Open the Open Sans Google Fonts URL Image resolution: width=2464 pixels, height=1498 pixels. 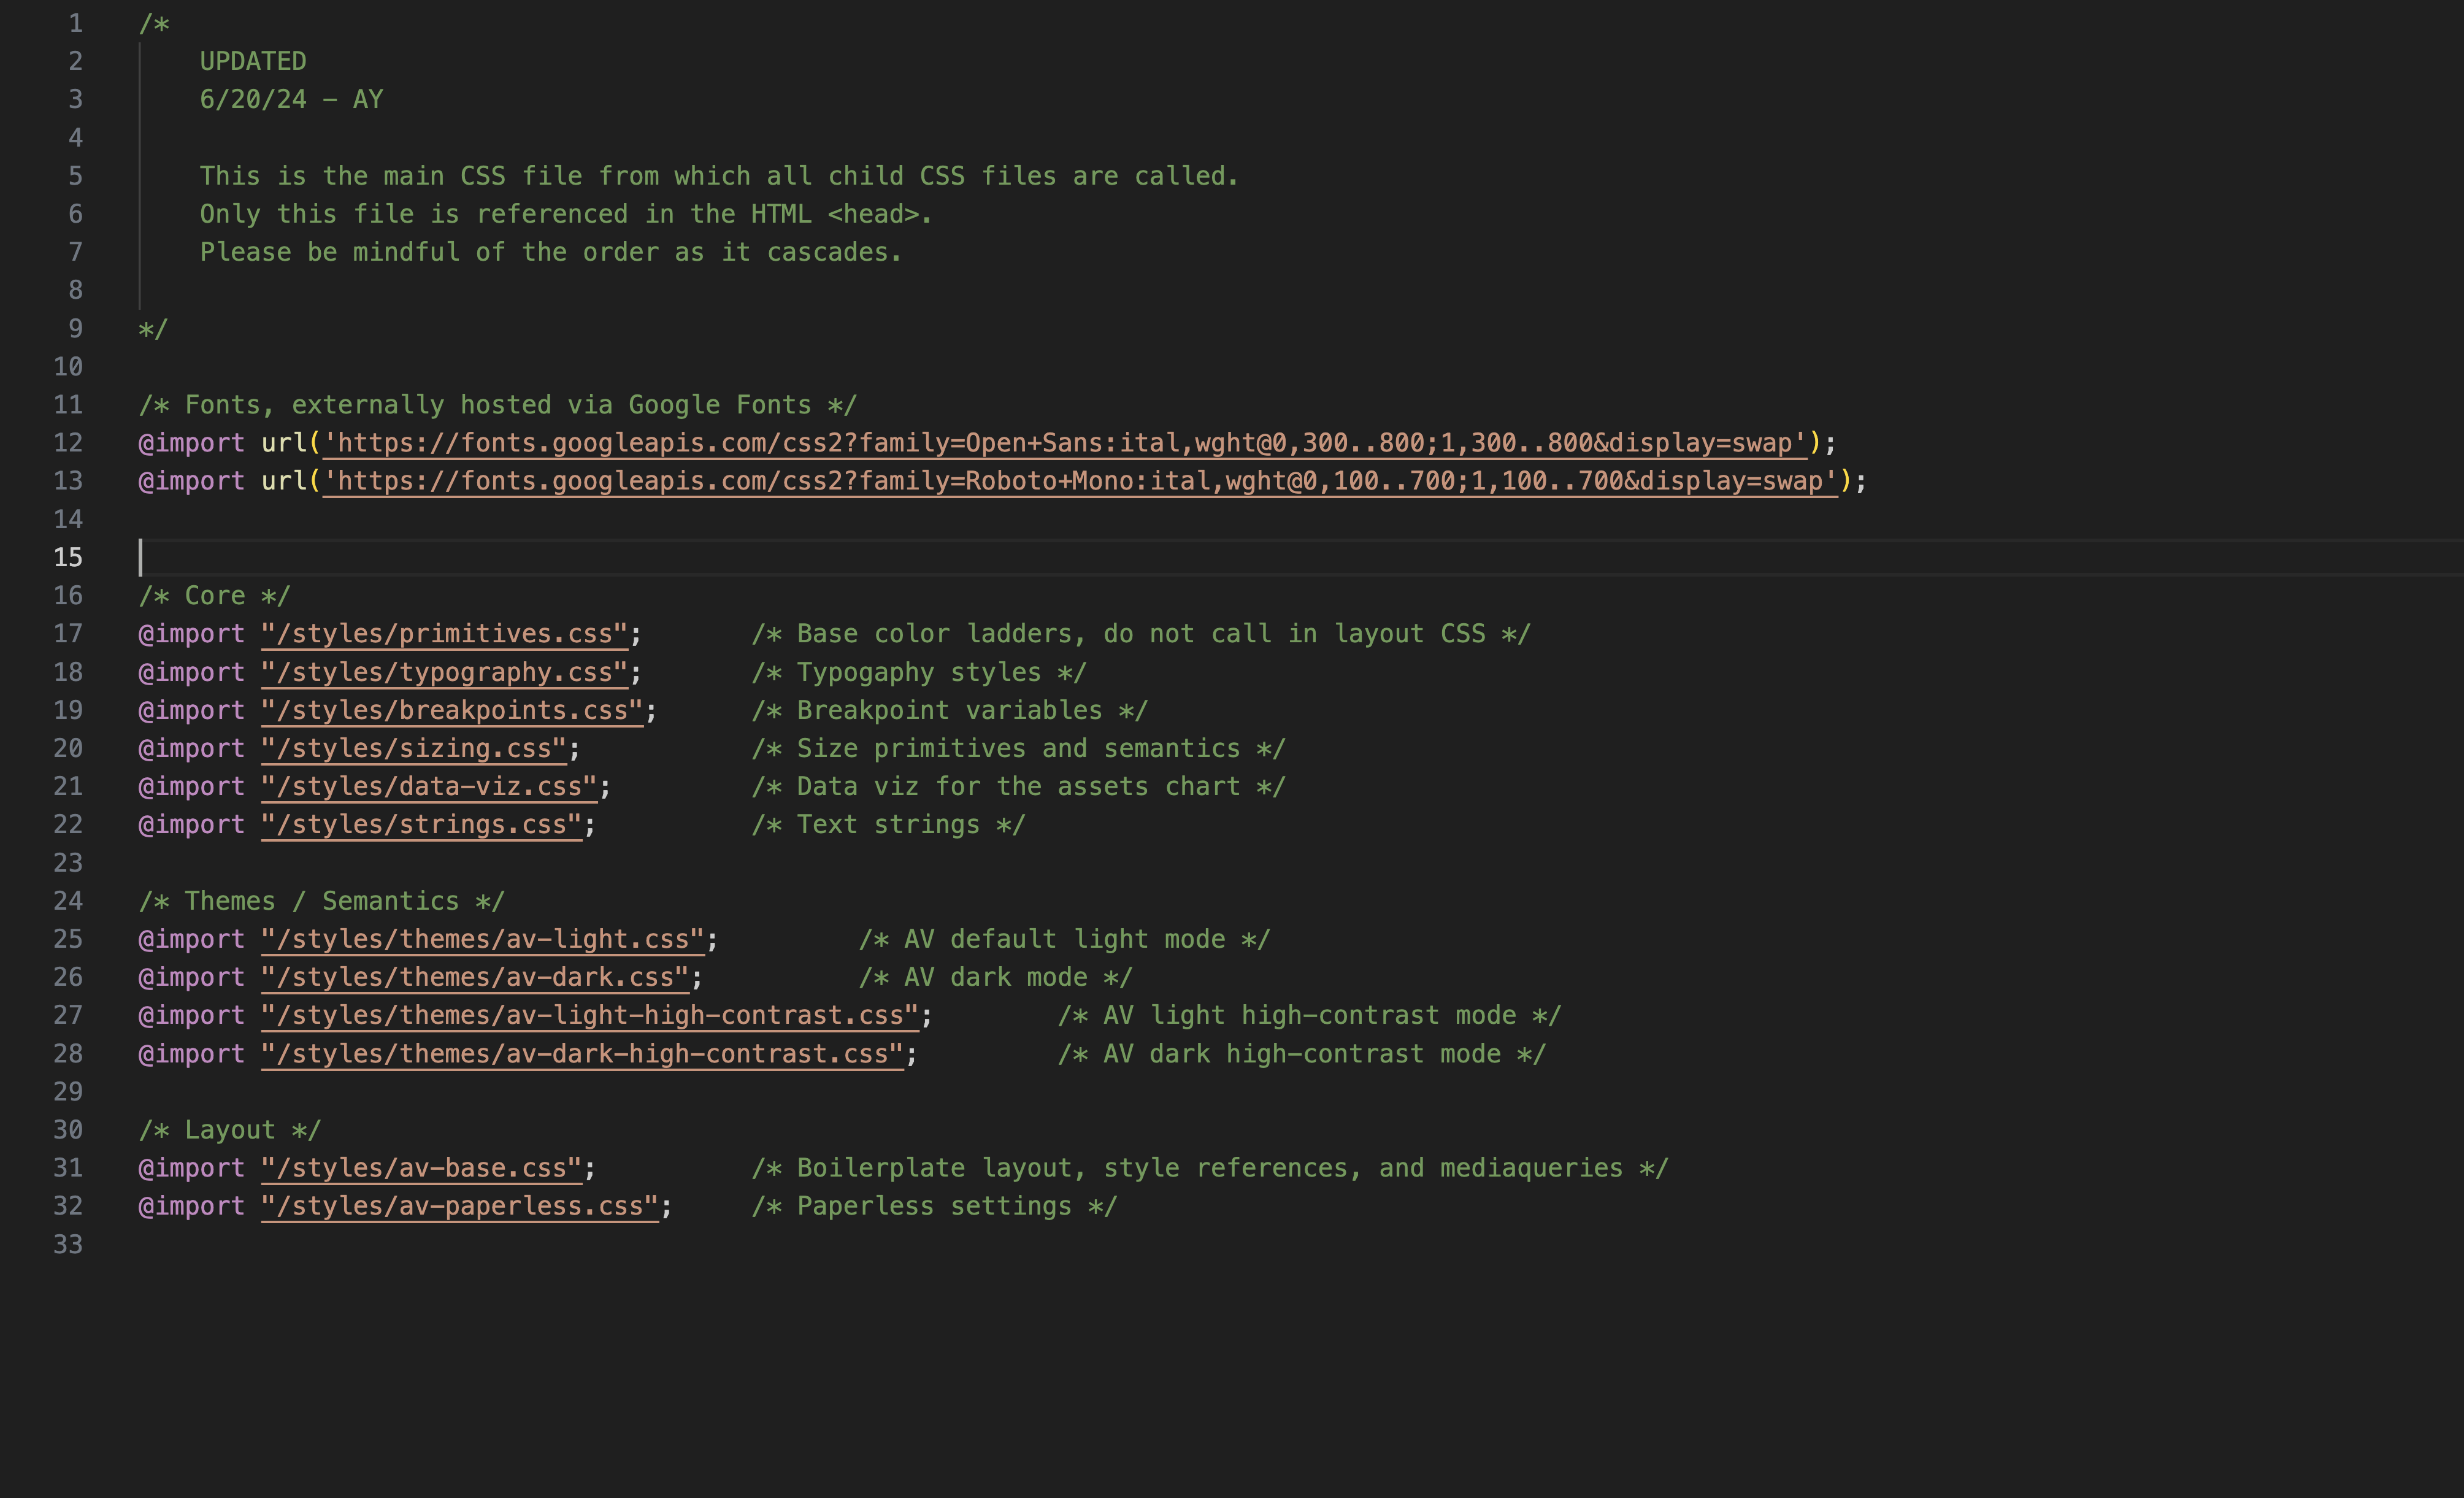(1065, 443)
